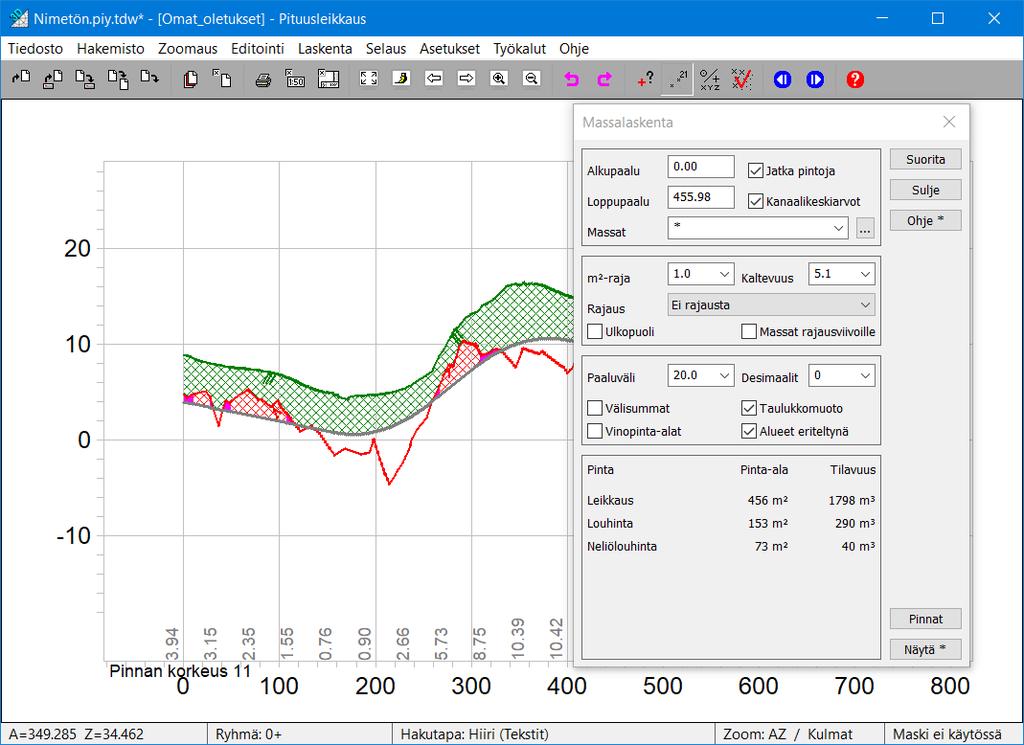
Task: Enable the Vinopinta-alat checkbox
Action: (x=594, y=432)
